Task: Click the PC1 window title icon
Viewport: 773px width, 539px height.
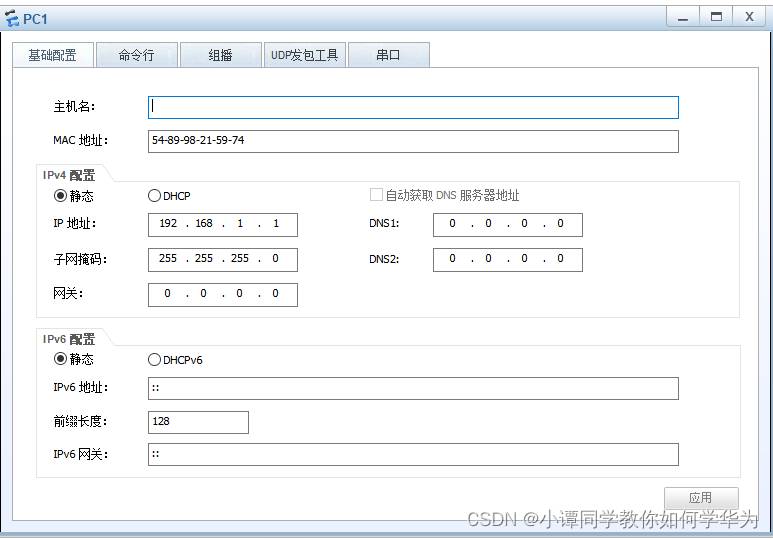Action: click(x=12, y=19)
